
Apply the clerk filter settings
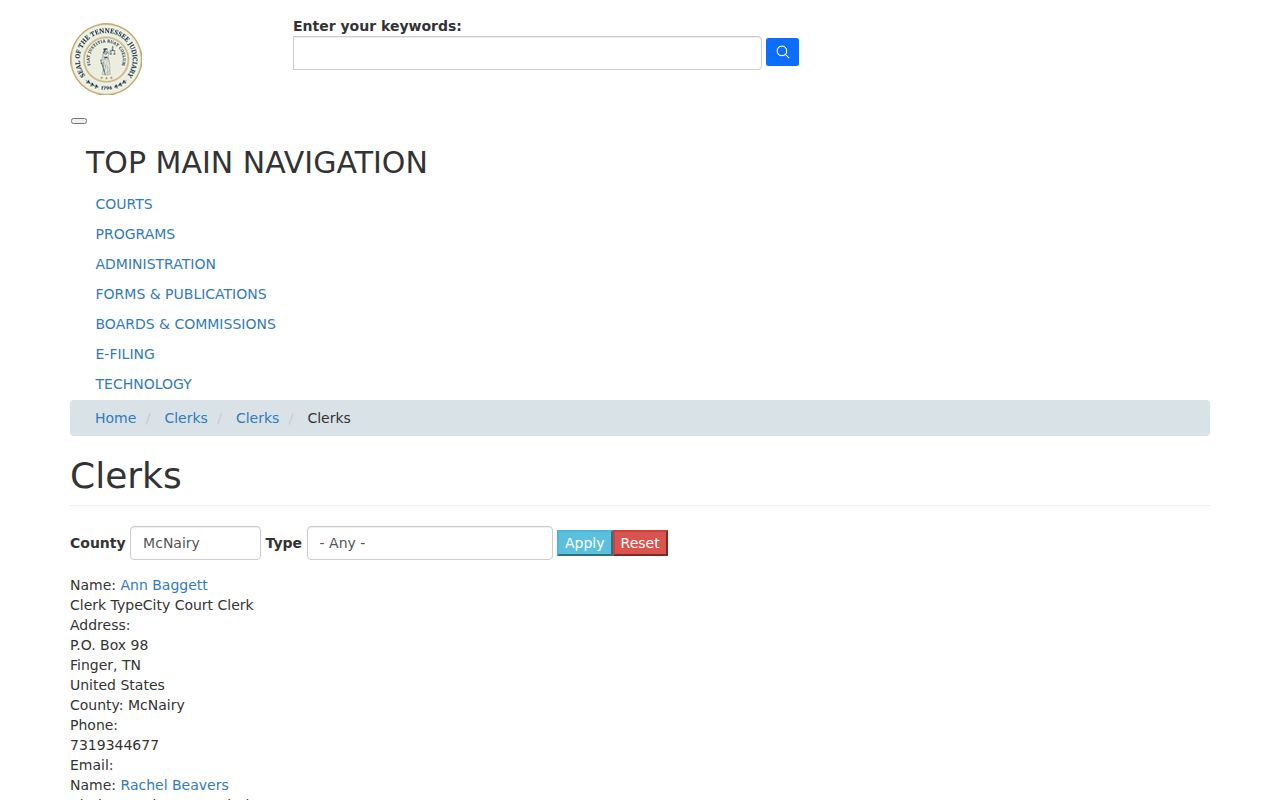tap(584, 543)
